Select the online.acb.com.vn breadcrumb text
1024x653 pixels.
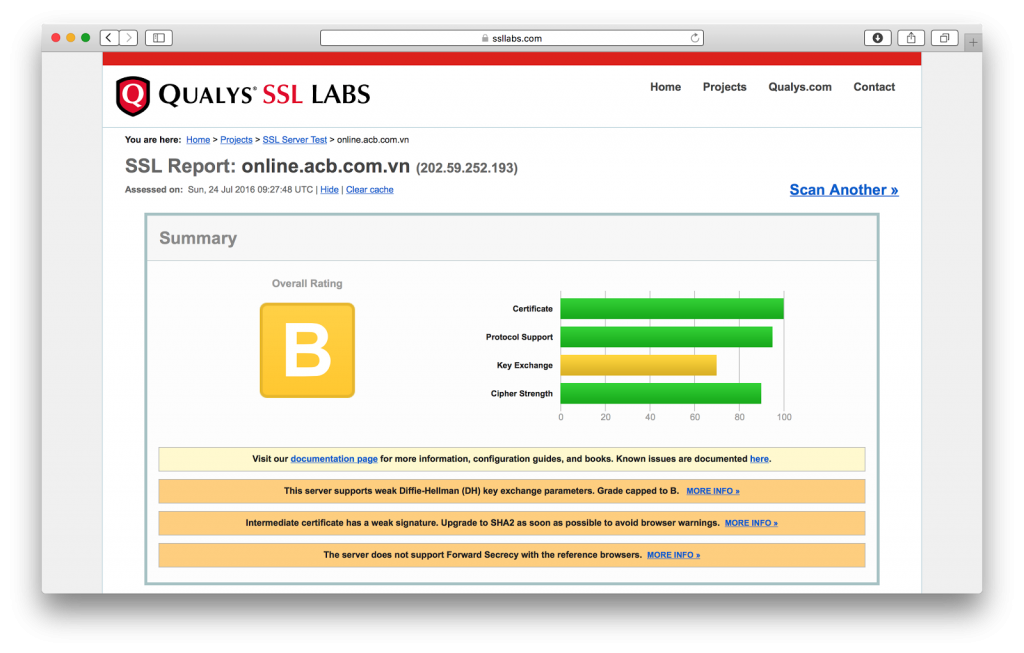click(x=373, y=140)
